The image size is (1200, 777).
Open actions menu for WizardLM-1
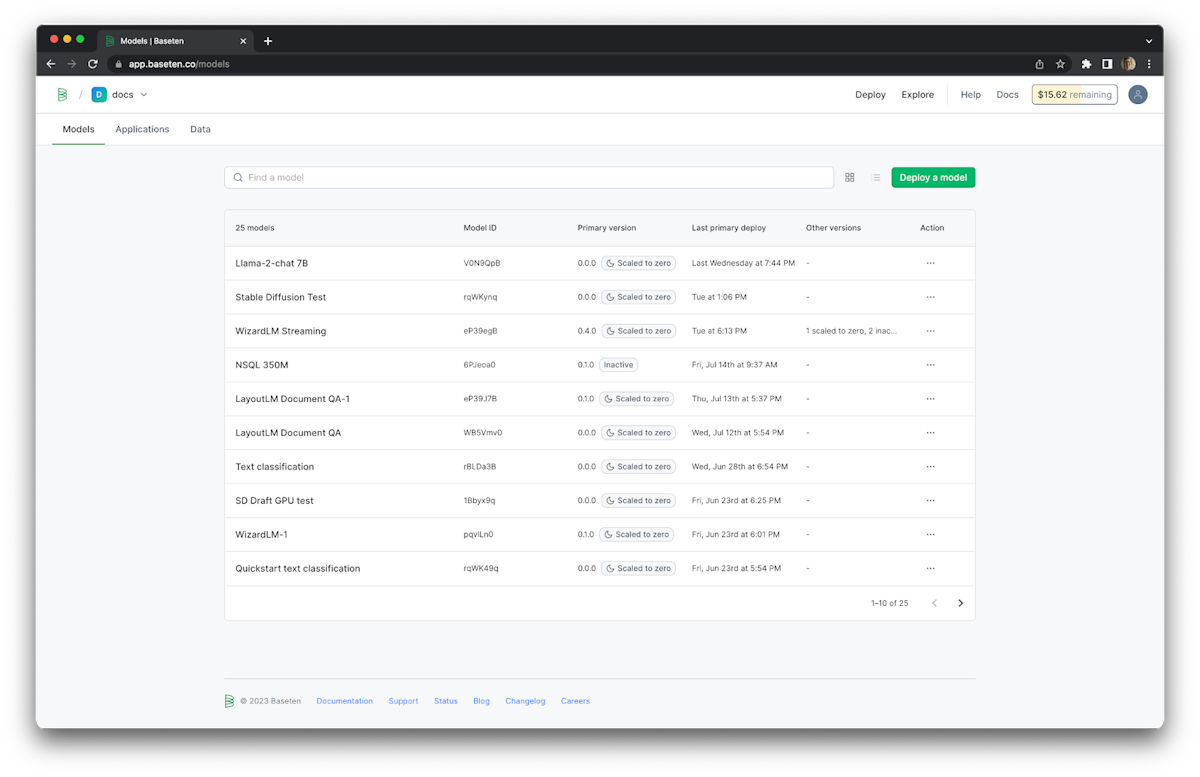(x=930, y=534)
